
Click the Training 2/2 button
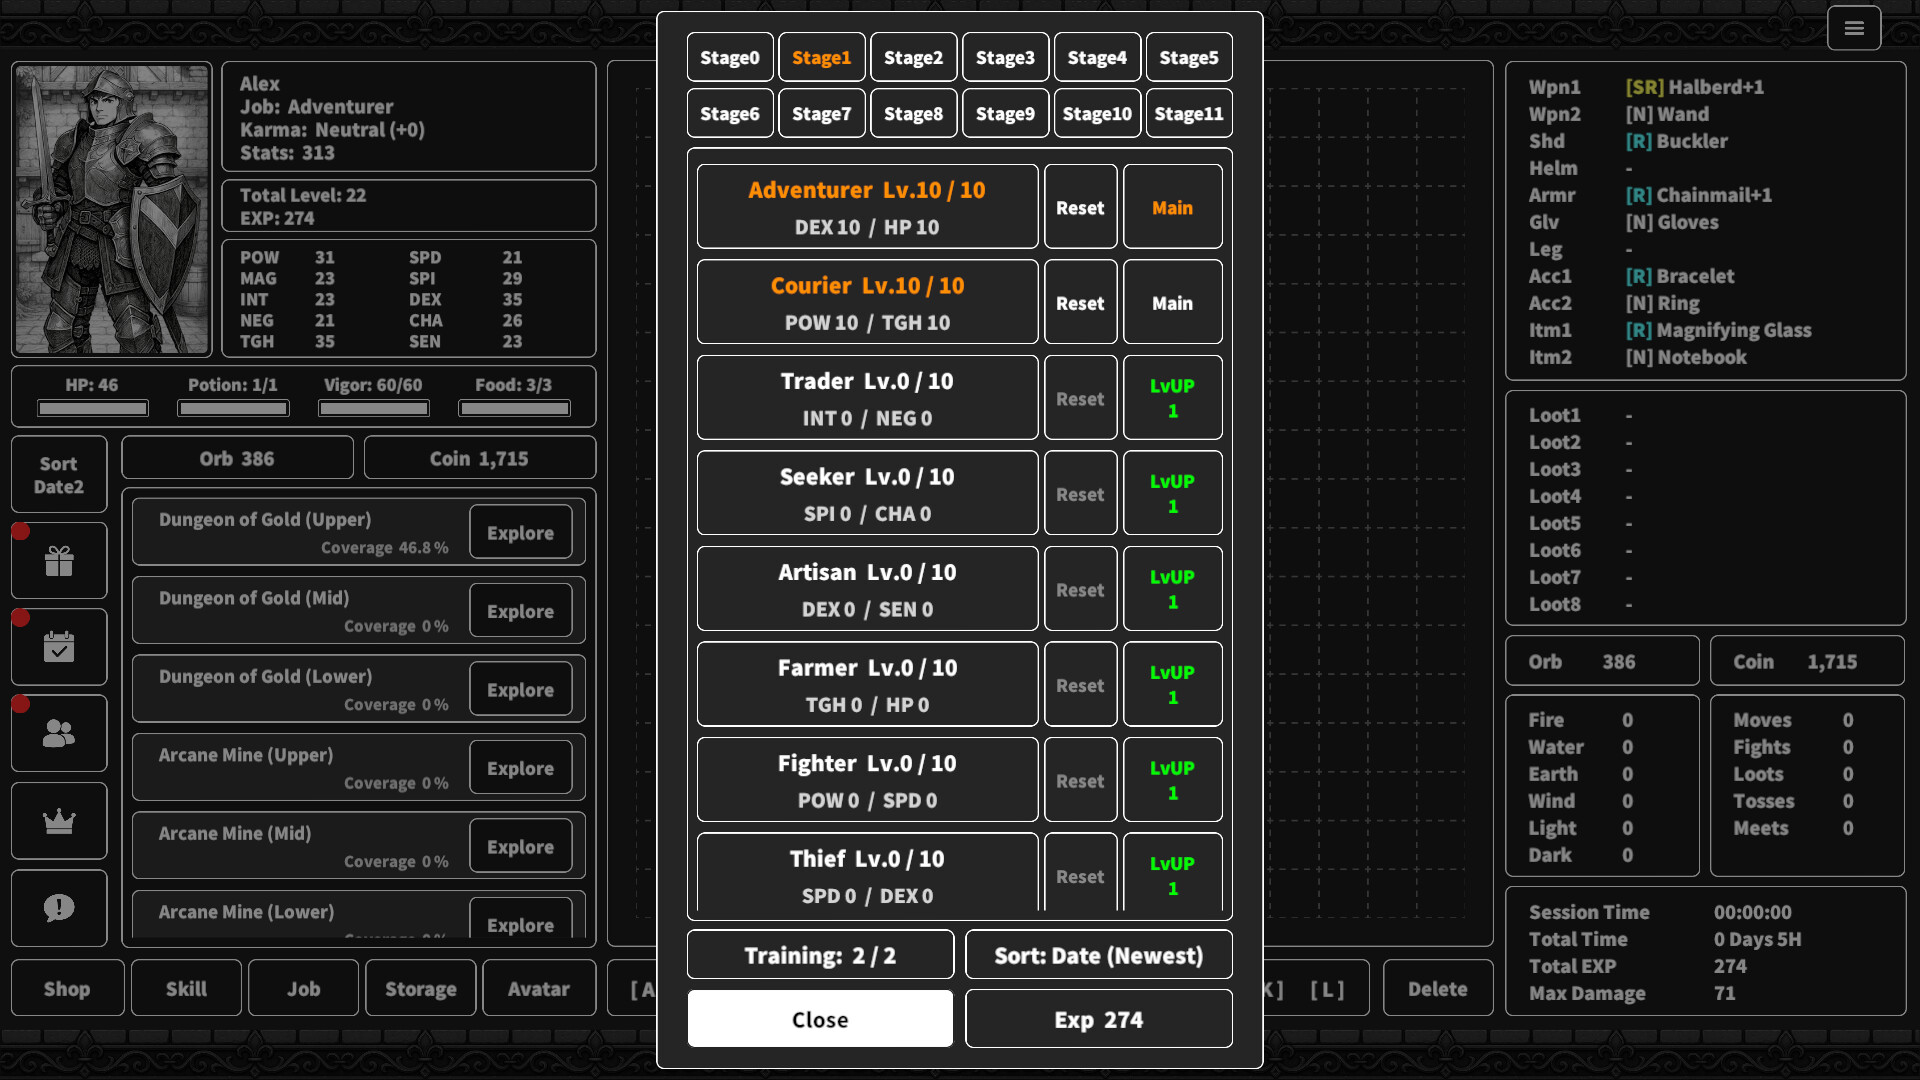(820, 955)
